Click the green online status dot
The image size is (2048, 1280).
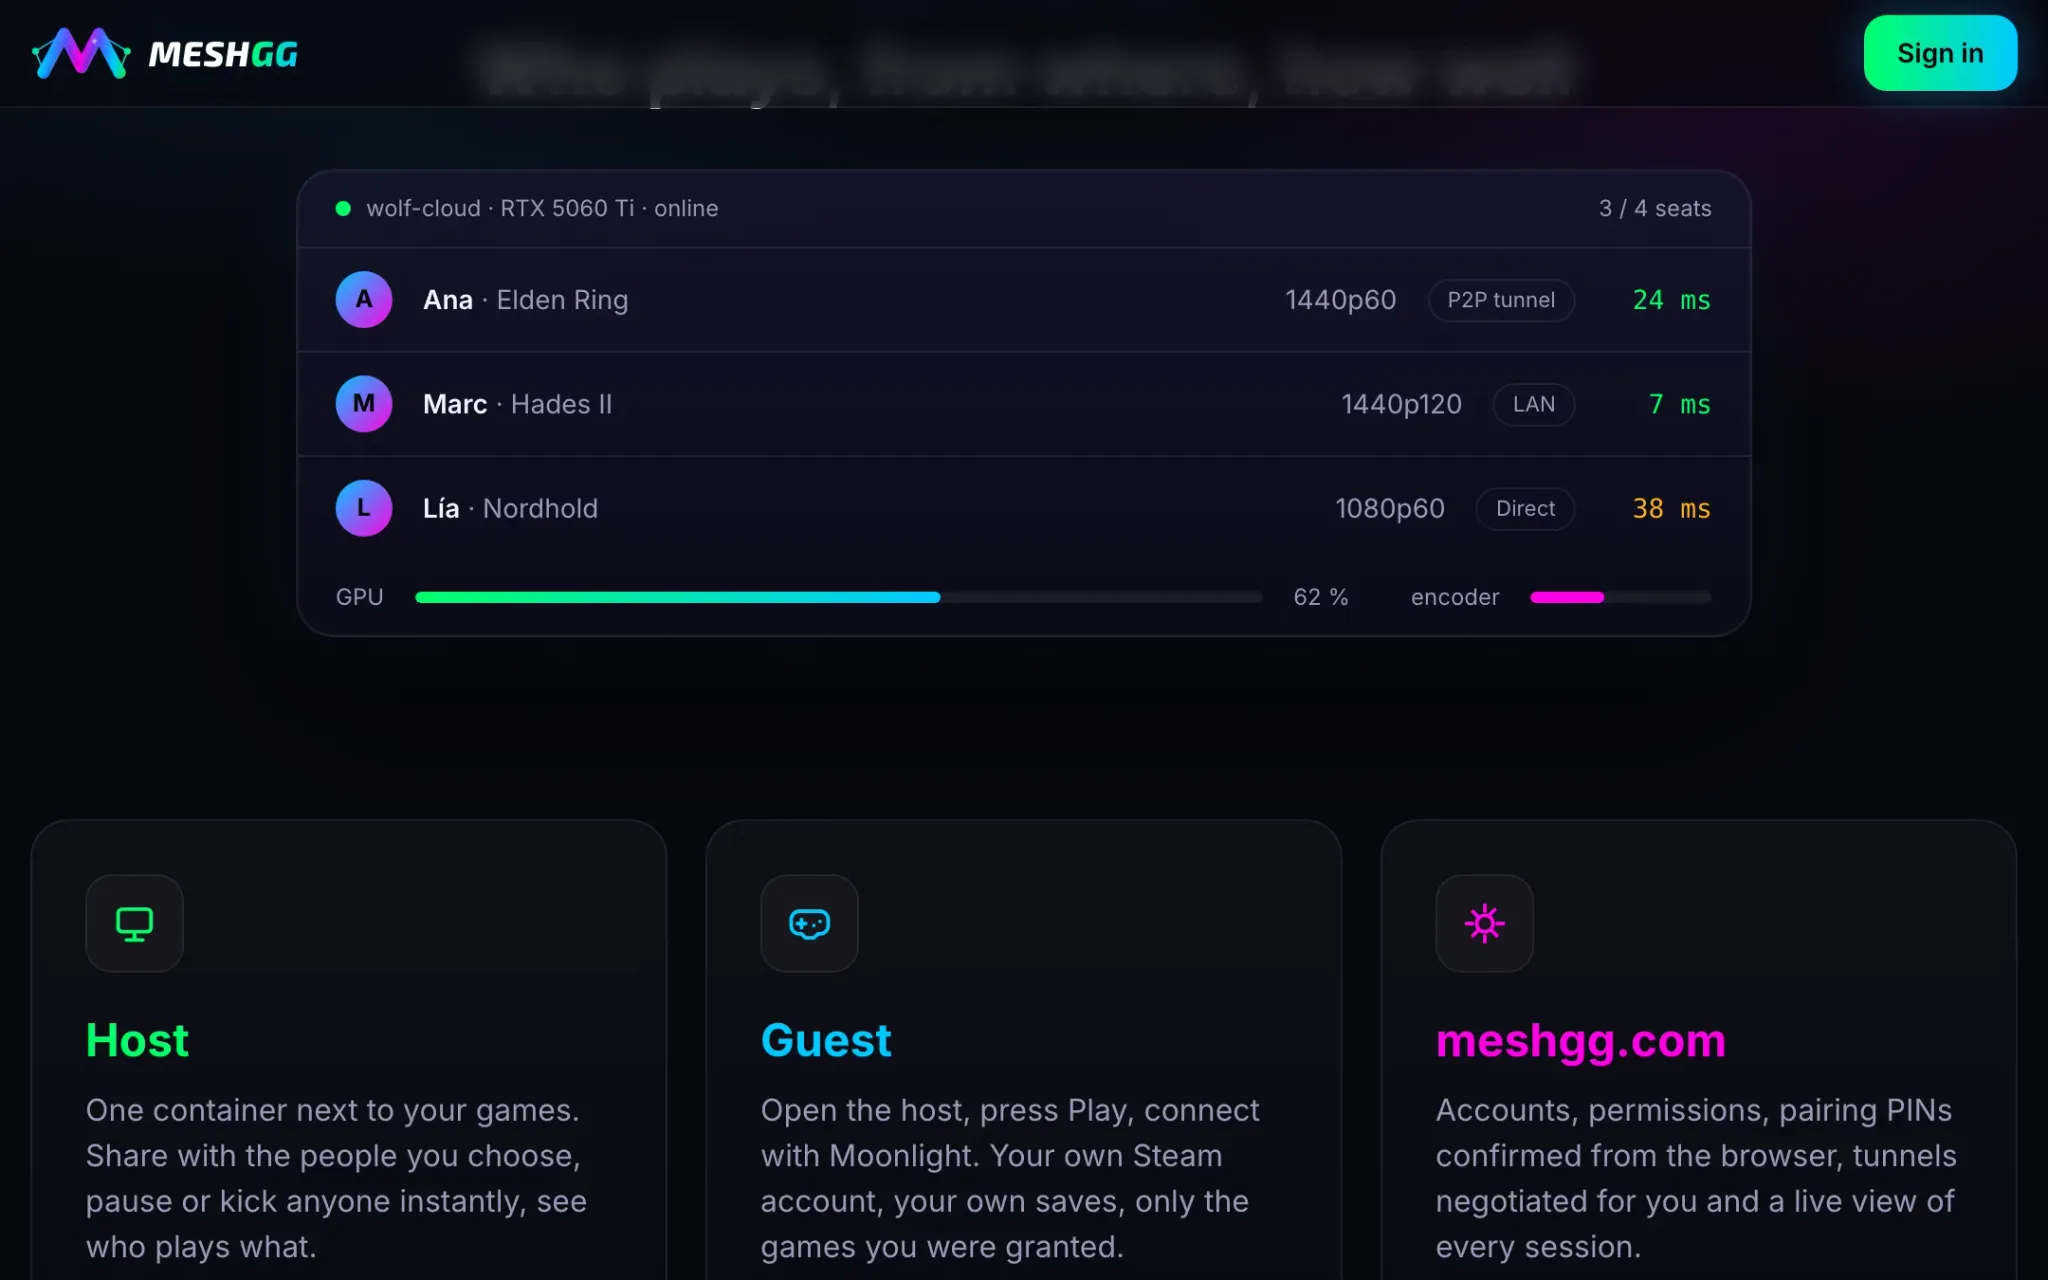point(343,208)
